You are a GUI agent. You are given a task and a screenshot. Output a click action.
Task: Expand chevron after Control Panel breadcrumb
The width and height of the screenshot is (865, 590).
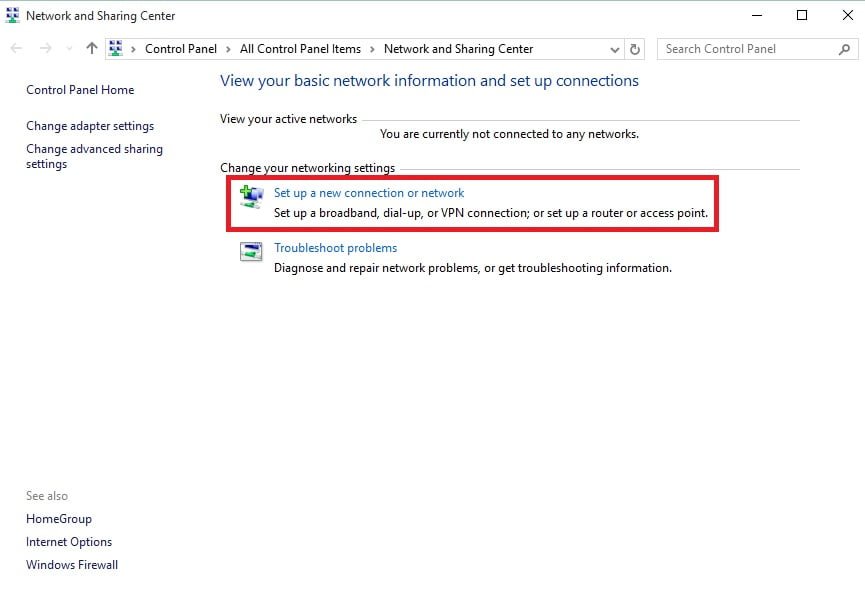tap(228, 49)
